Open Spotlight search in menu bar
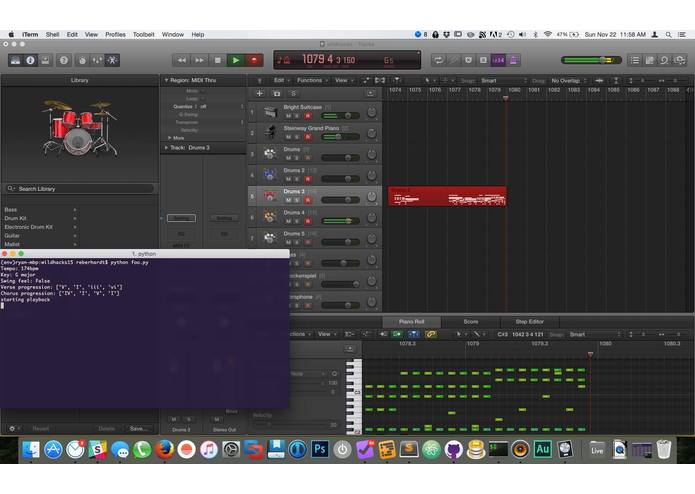 pyautogui.click(x=668, y=35)
